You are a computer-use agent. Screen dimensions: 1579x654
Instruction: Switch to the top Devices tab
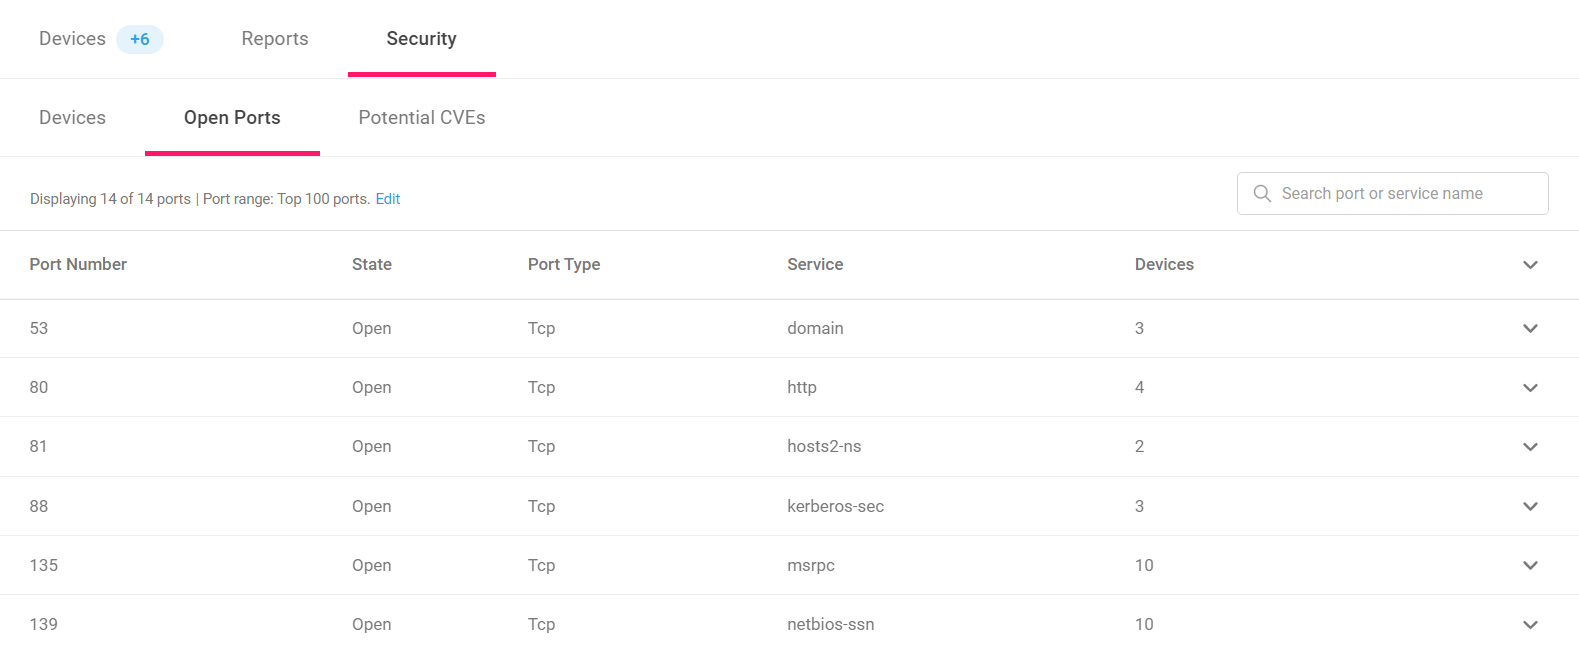pyautogui.click(x=72, y=39)
